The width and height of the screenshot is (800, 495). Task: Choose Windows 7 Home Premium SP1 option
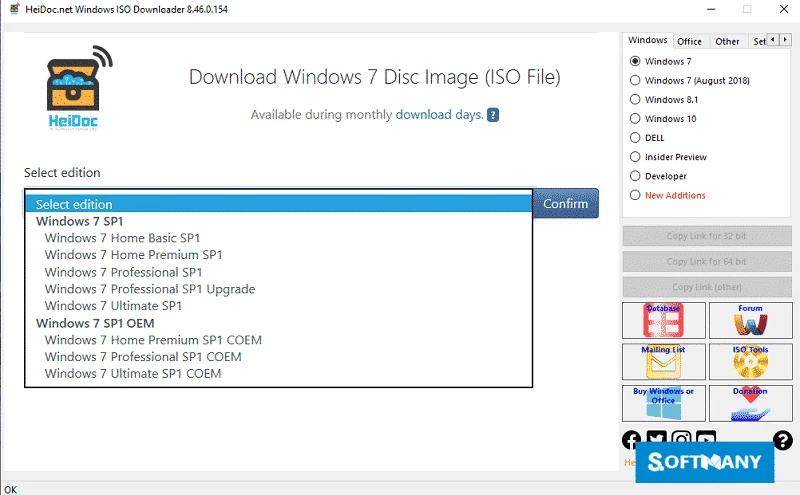133,255
